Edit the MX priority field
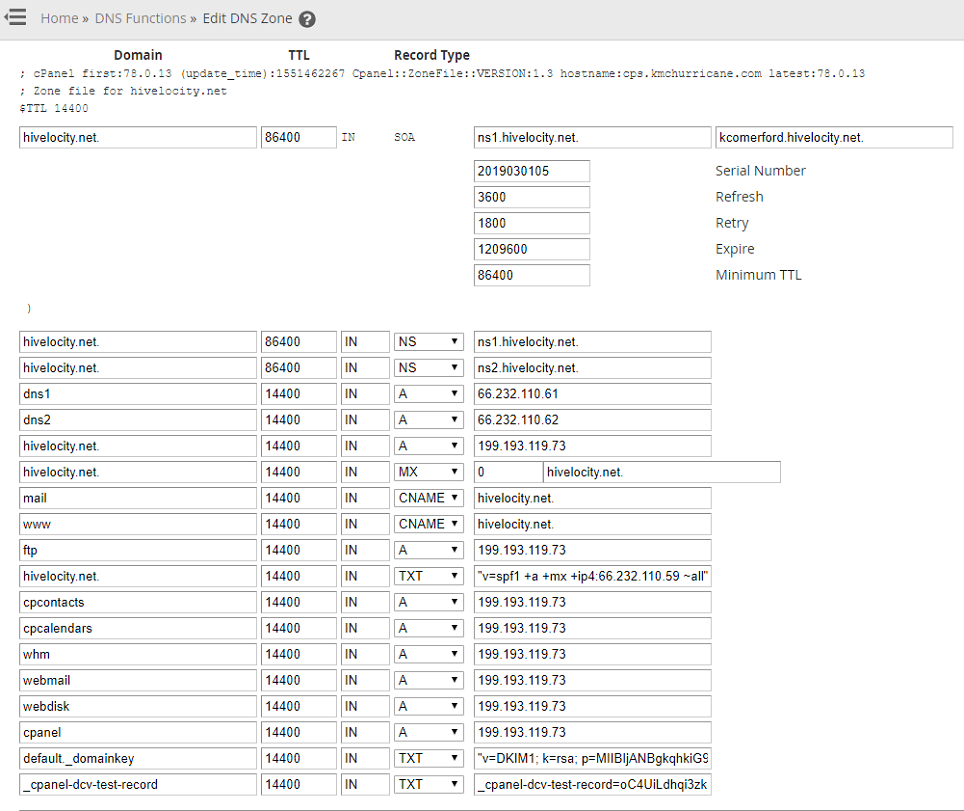The width and height of the screenshot is (964, 811). point(507,472)
